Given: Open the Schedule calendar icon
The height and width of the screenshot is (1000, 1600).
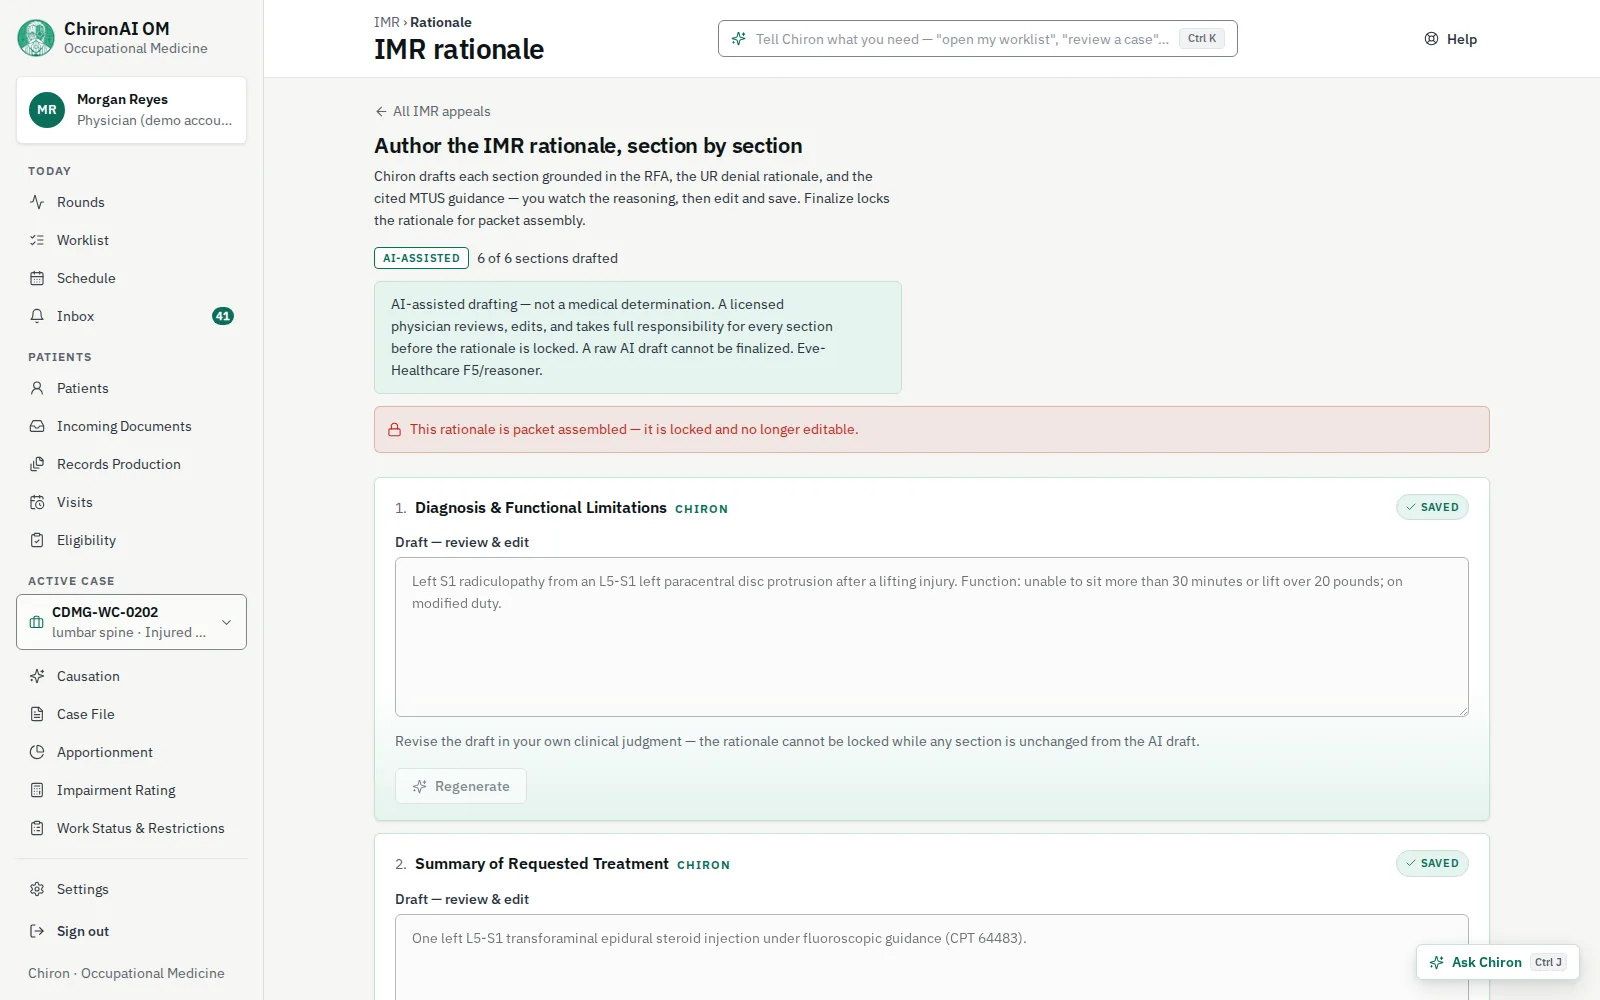Looking at the screenshot, I should (x=37, y=278).
